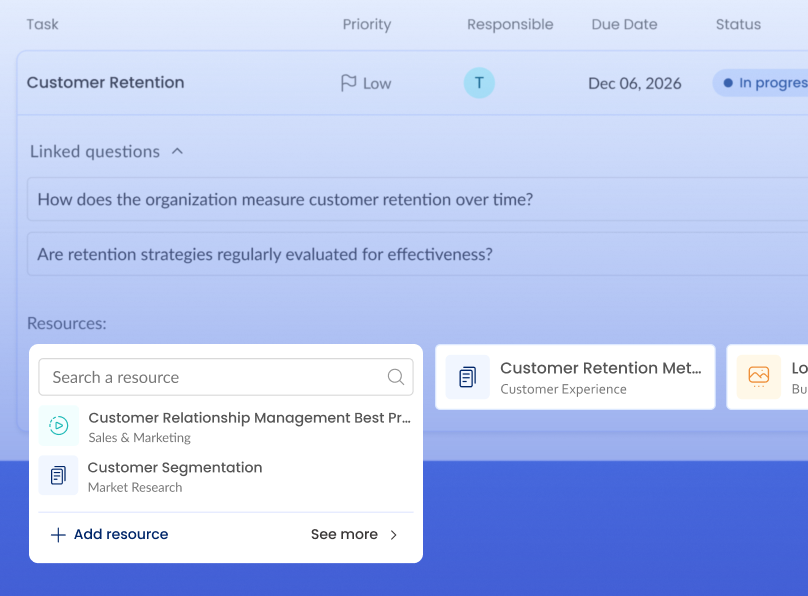Click the Add resource button

pyautogui.click(x=109, y=535)
